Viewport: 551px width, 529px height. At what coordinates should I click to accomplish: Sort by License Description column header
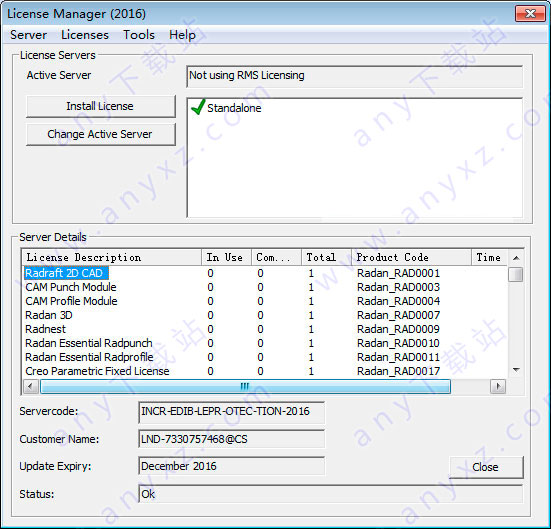(x=111, y=257)
